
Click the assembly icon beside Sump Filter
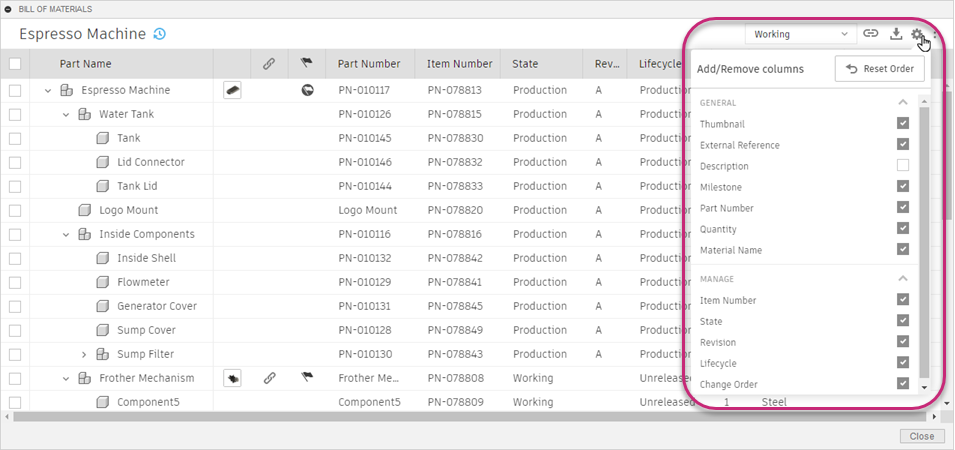(103, 354)
